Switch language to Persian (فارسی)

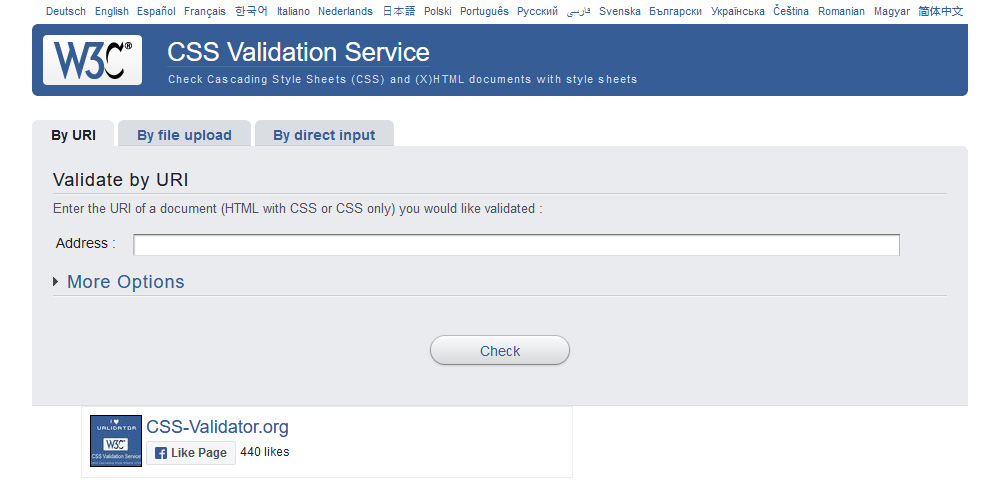point(578,11)
